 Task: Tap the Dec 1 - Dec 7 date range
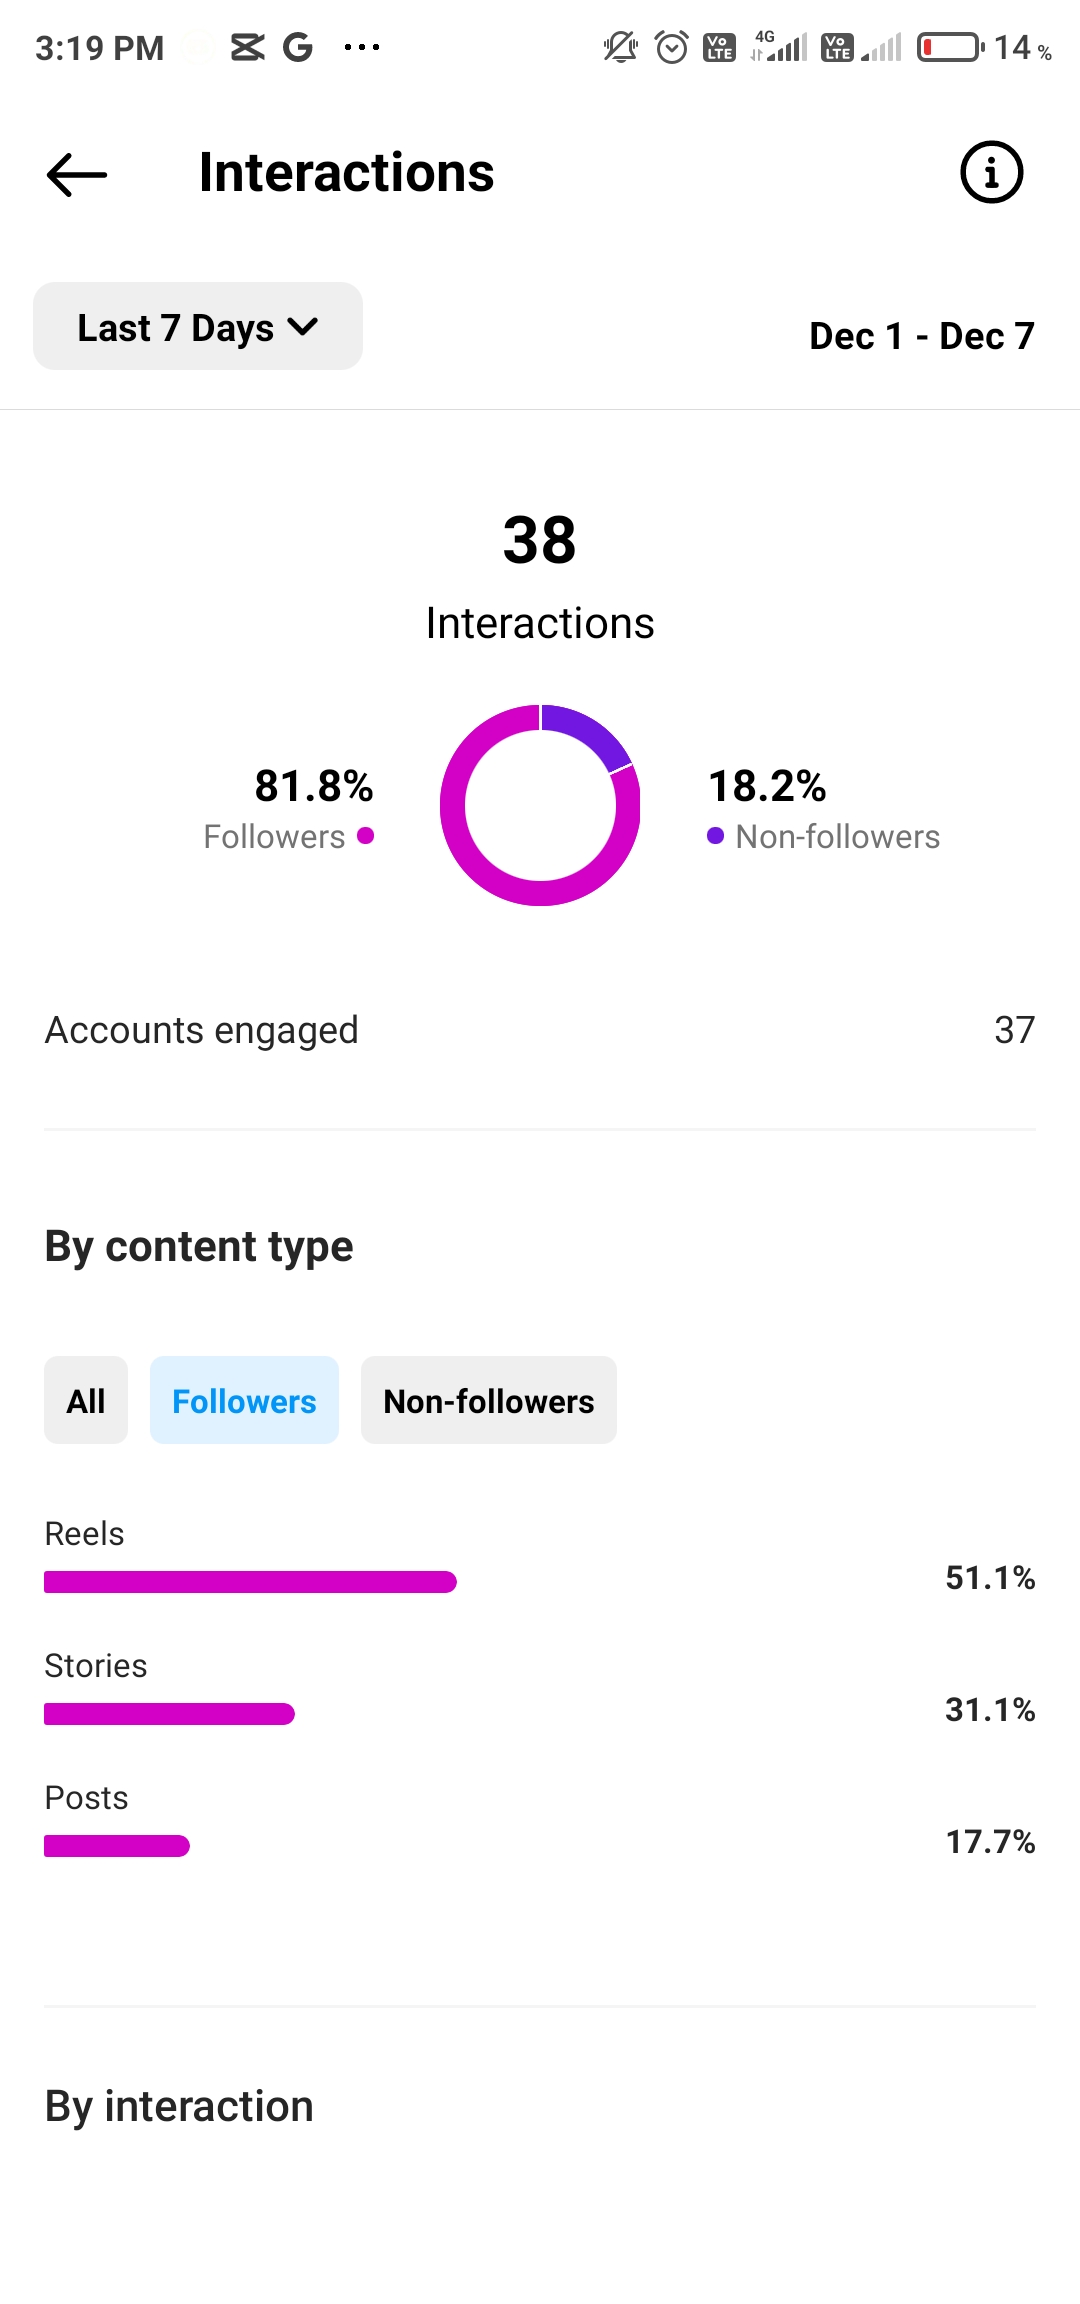click(921, 336)
